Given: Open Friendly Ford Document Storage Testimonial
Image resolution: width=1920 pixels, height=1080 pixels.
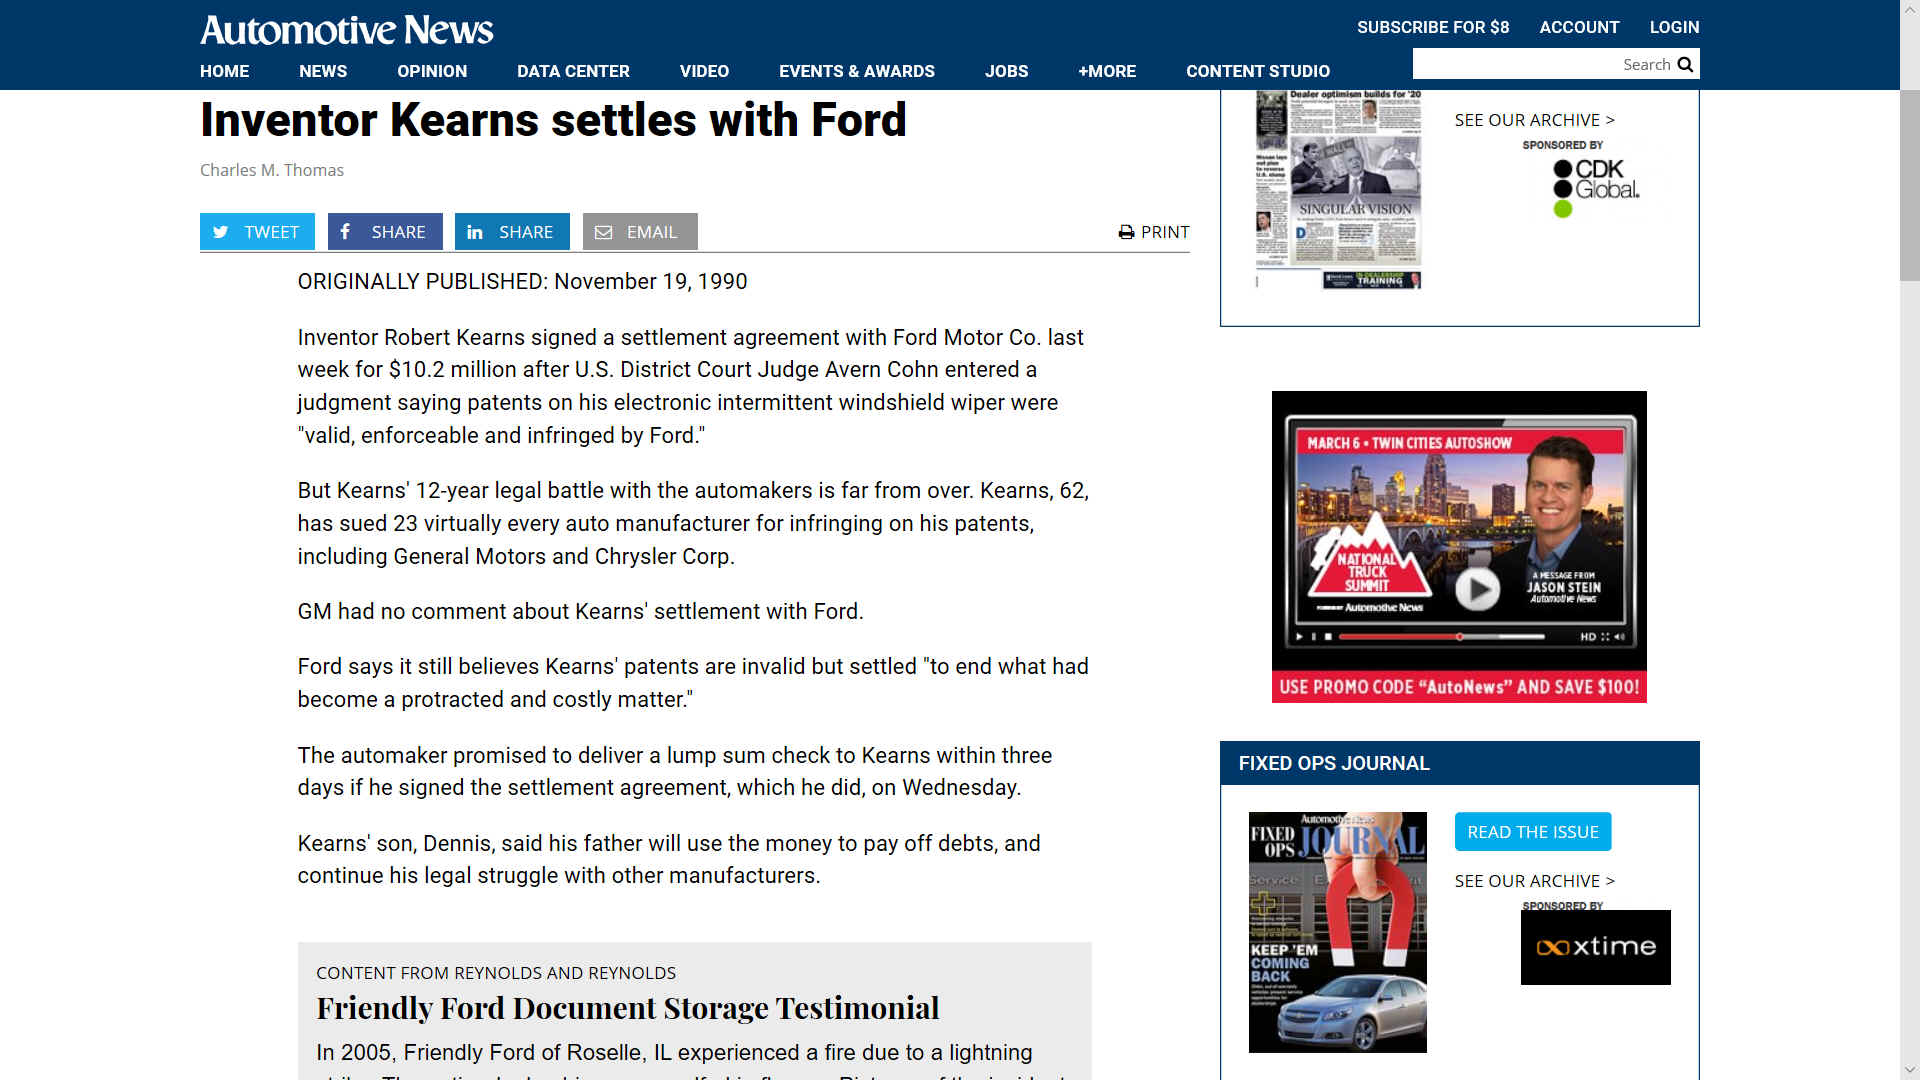Looking at the screenshot, I should 628,1008.
